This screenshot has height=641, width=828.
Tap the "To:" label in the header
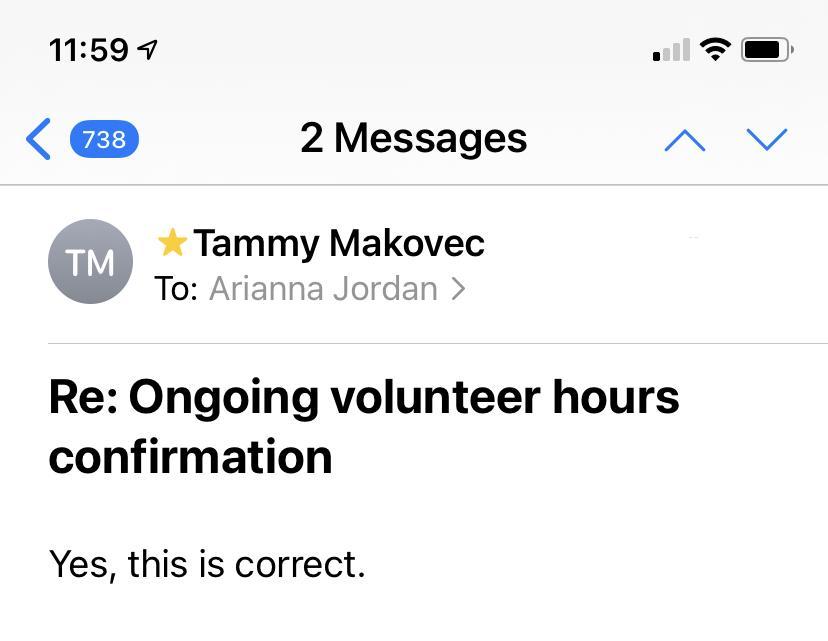coord(176,289)
